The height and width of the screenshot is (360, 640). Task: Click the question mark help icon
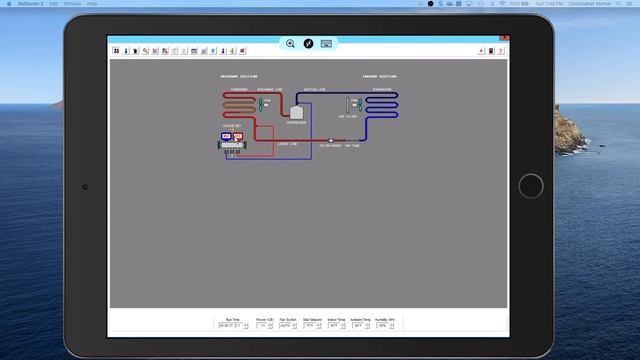tap(501, 51)
